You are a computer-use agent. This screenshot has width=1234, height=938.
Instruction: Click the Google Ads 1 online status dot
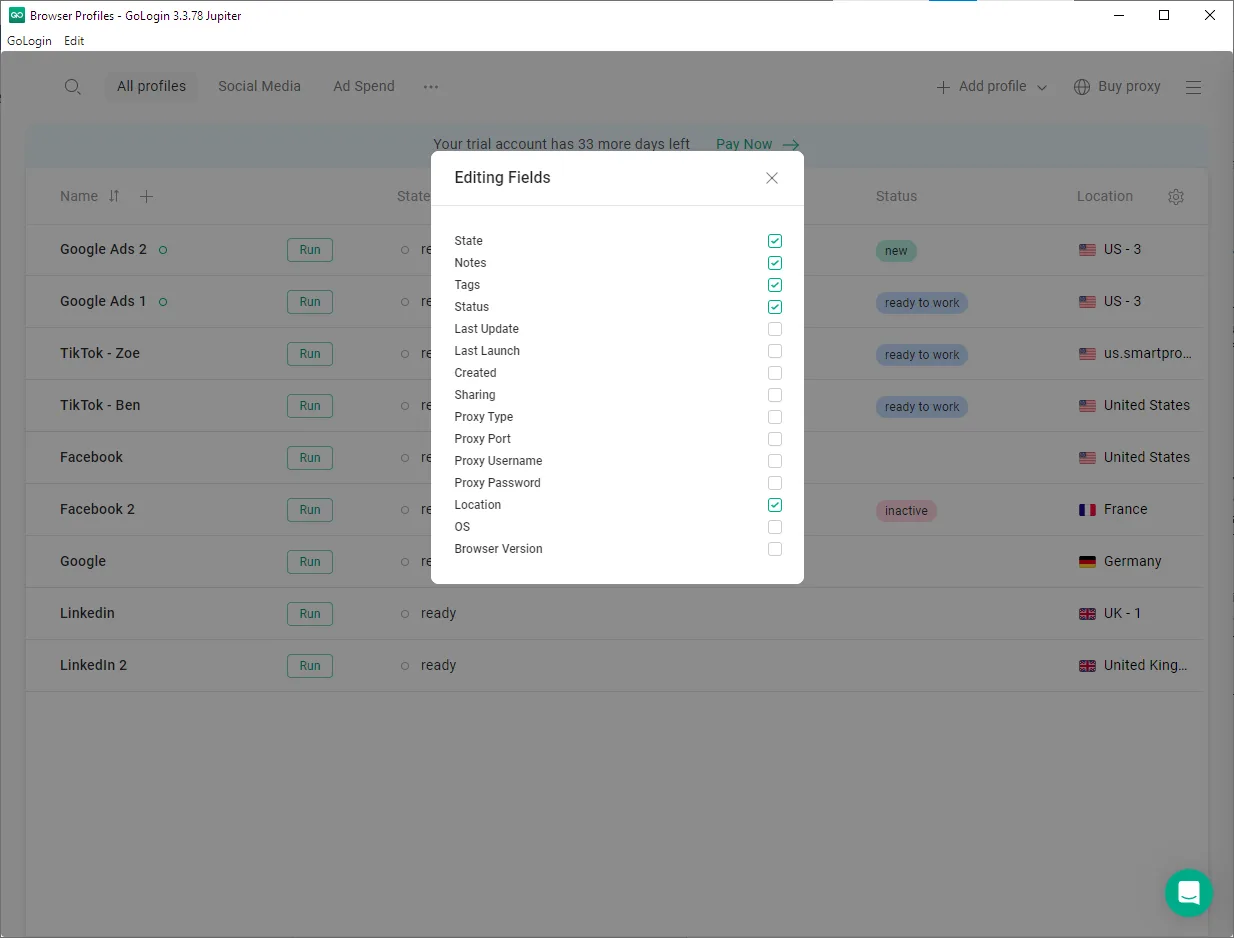[x=163, y=302]
